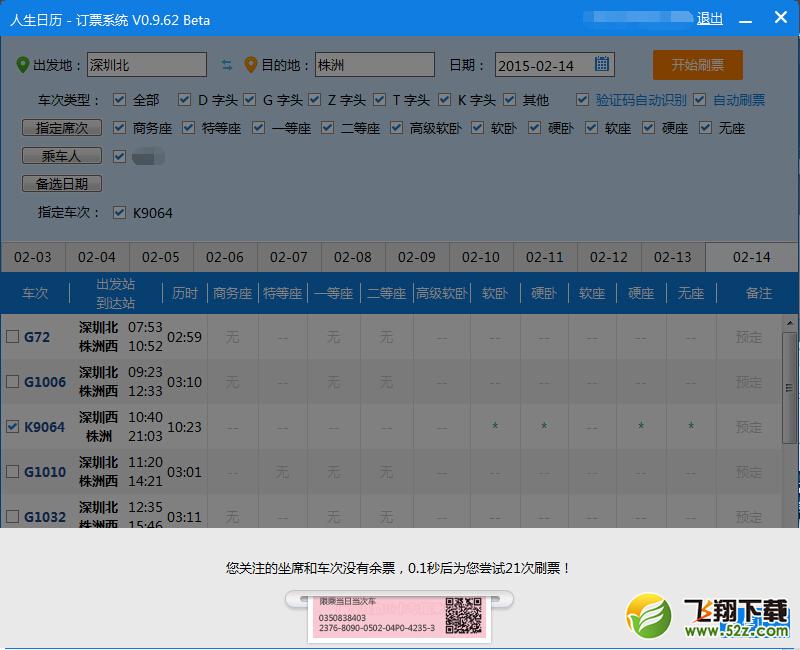Toggle 商务座 seat checkbox
Image resolution: width=800 pixels, height=650 pixels.
tap(119, 128)
